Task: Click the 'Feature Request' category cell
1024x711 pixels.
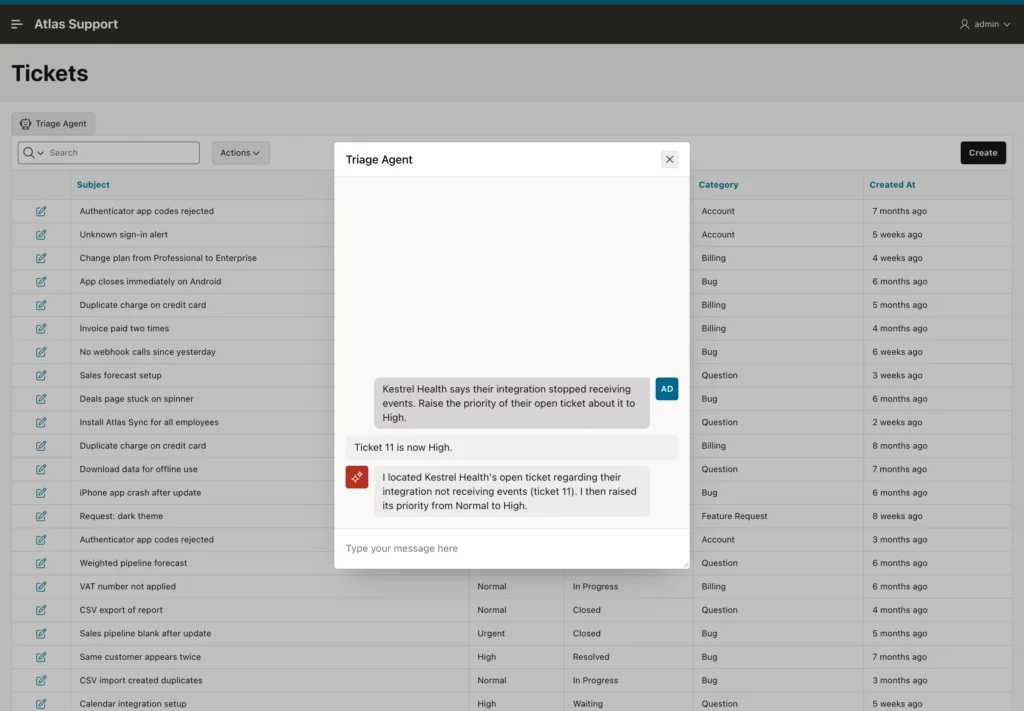Action: point(734,516)
